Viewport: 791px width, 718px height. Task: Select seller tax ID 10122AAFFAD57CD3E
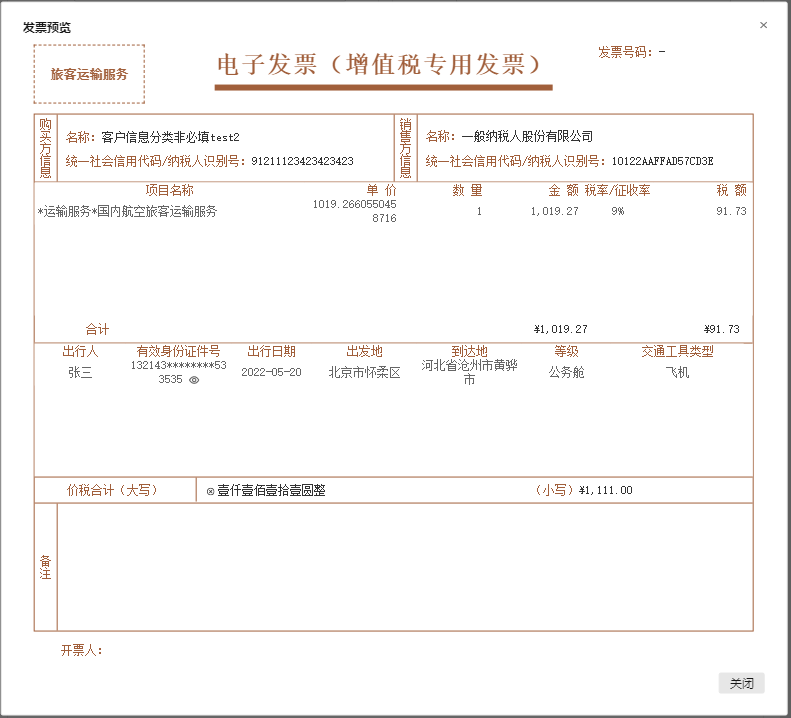pyautogui.click(x=663, y=161)
